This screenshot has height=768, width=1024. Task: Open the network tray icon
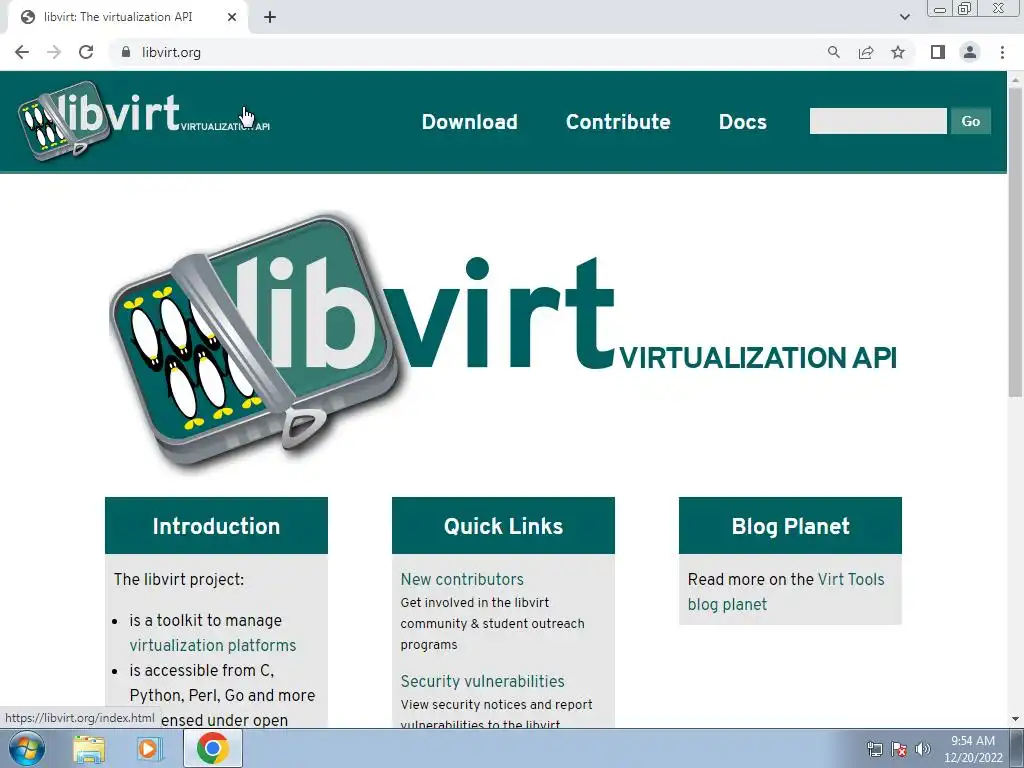coord(874,749)
